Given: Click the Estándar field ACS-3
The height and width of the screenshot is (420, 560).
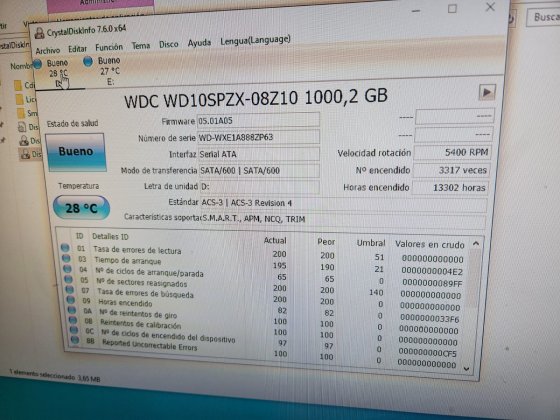Looking at the screenshot, I should [x=344, y=204].
